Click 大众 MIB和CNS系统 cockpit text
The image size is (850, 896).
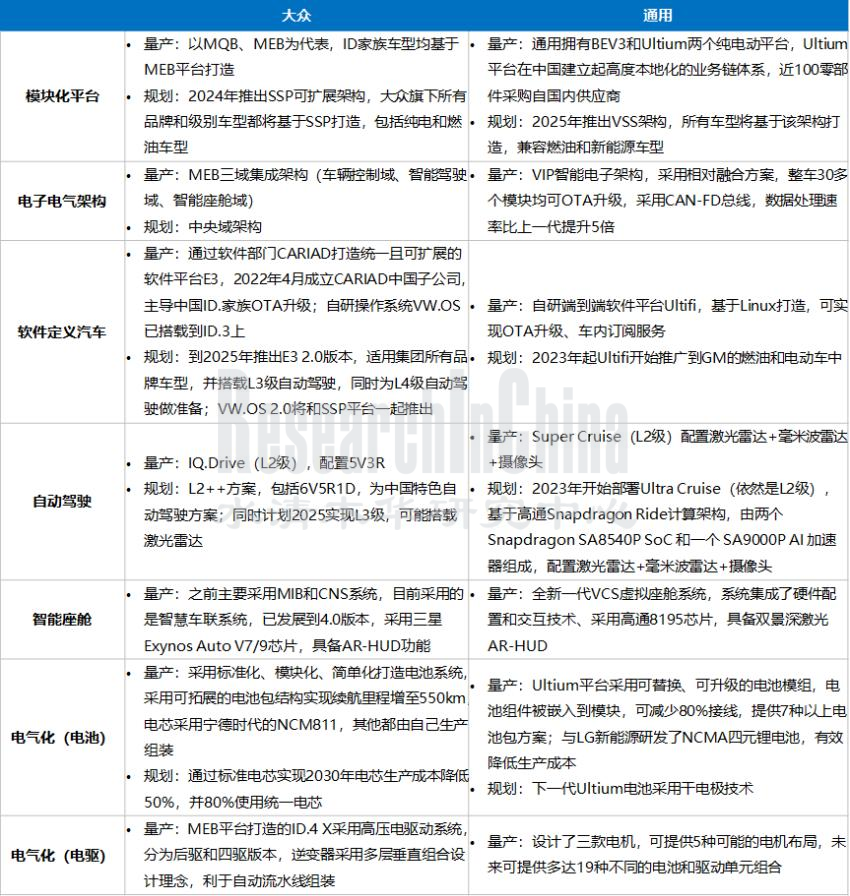click(x=303, y=619)
